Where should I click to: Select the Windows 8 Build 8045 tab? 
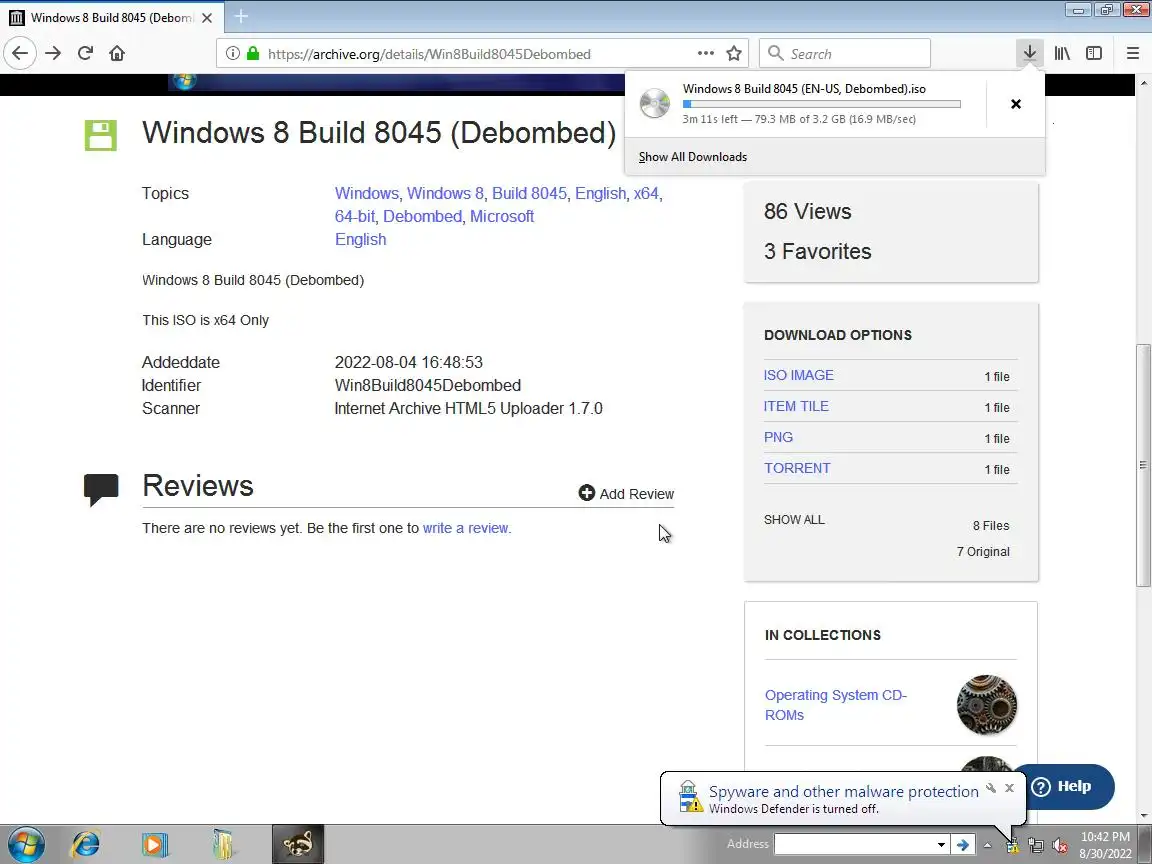[112, 18]
